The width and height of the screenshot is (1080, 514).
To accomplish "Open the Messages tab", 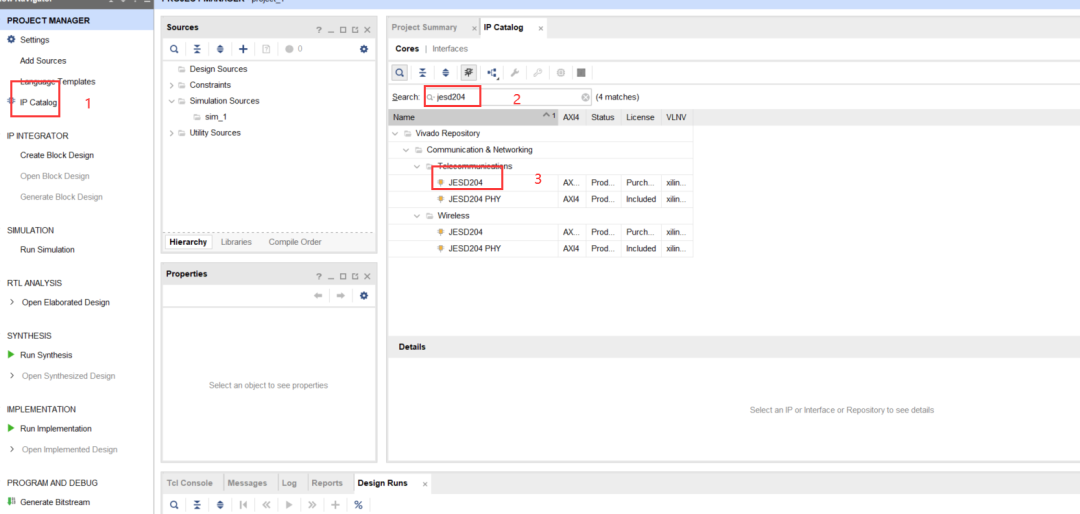I will (x=247, y=483).
